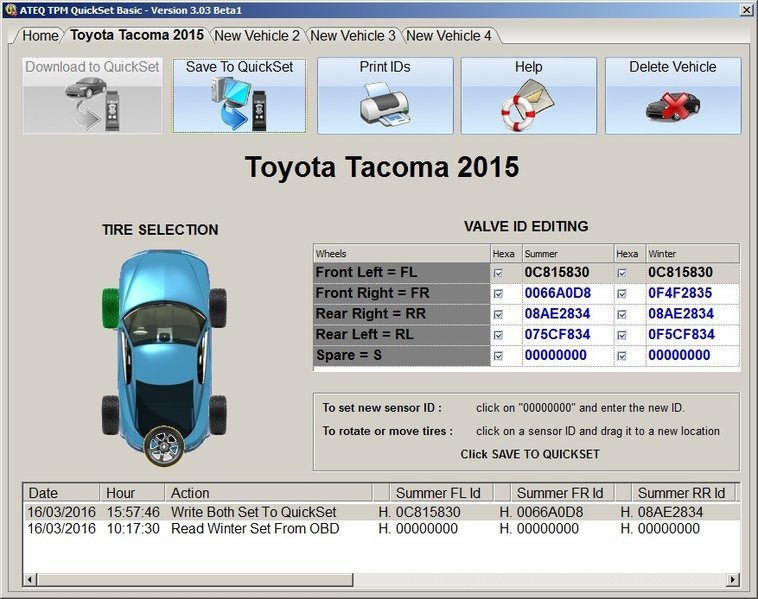Edit Winter ID 00000000 for Spare
Image resolution: width=758 pixels, height=599 pixels.
coord(692,355)
